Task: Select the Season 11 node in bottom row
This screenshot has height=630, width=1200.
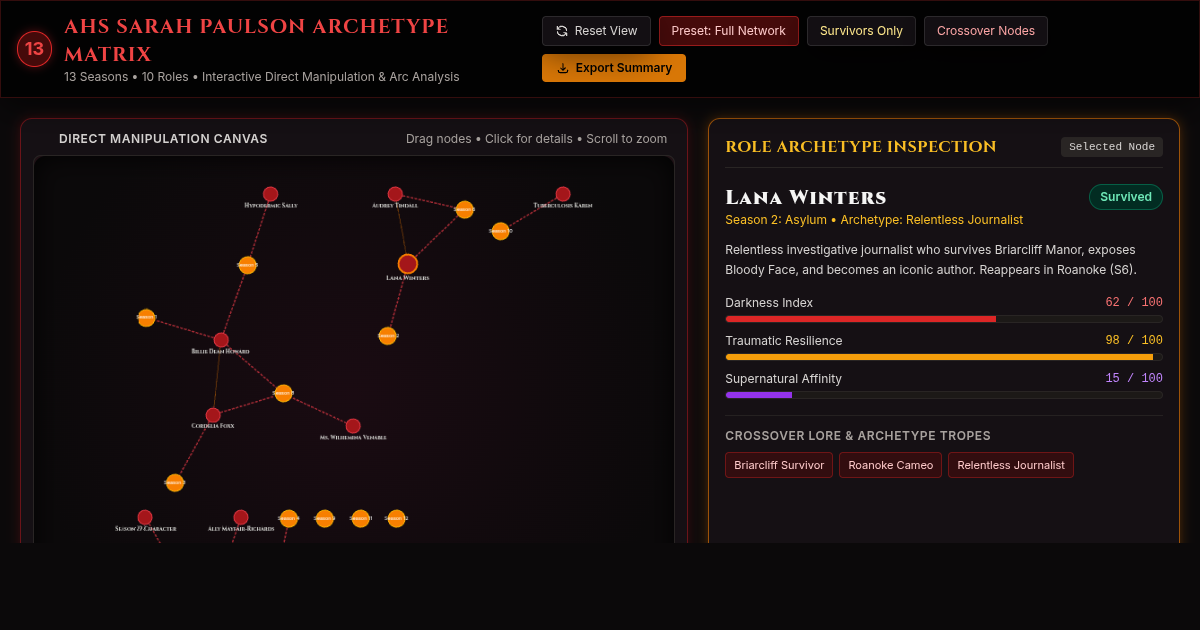Action: point(360,519)
